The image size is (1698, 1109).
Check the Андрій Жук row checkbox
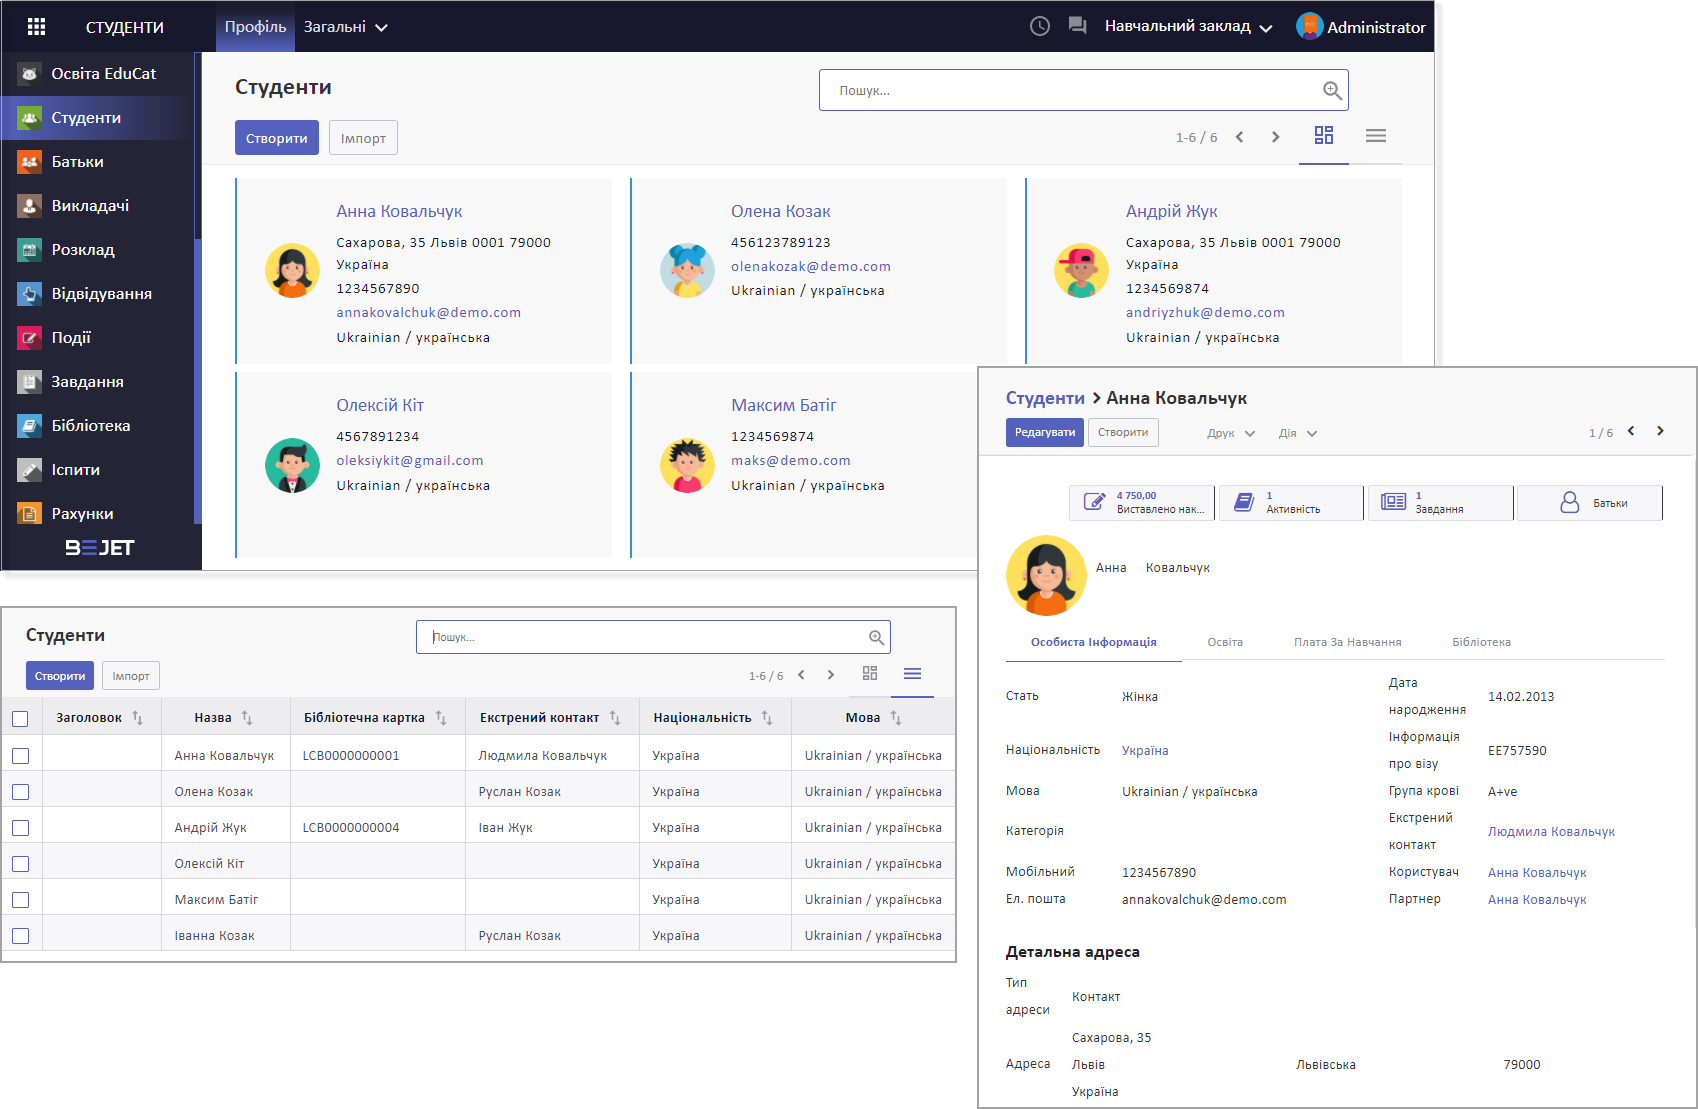20,828
